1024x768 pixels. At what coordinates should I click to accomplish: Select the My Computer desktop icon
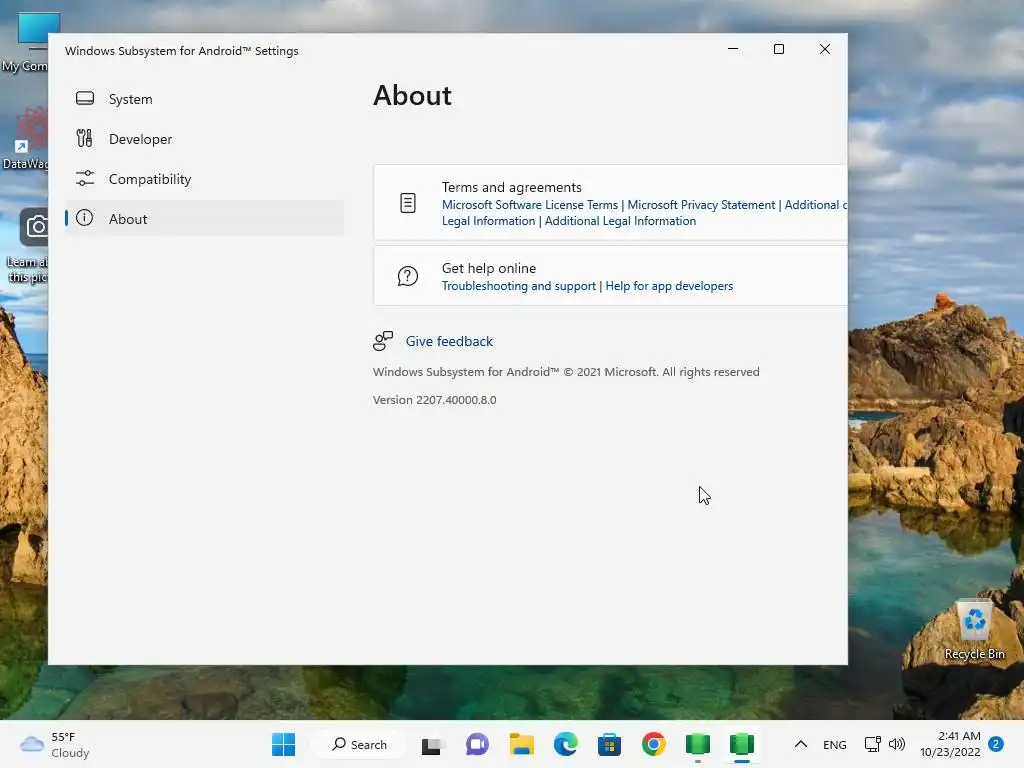point(26,43)
